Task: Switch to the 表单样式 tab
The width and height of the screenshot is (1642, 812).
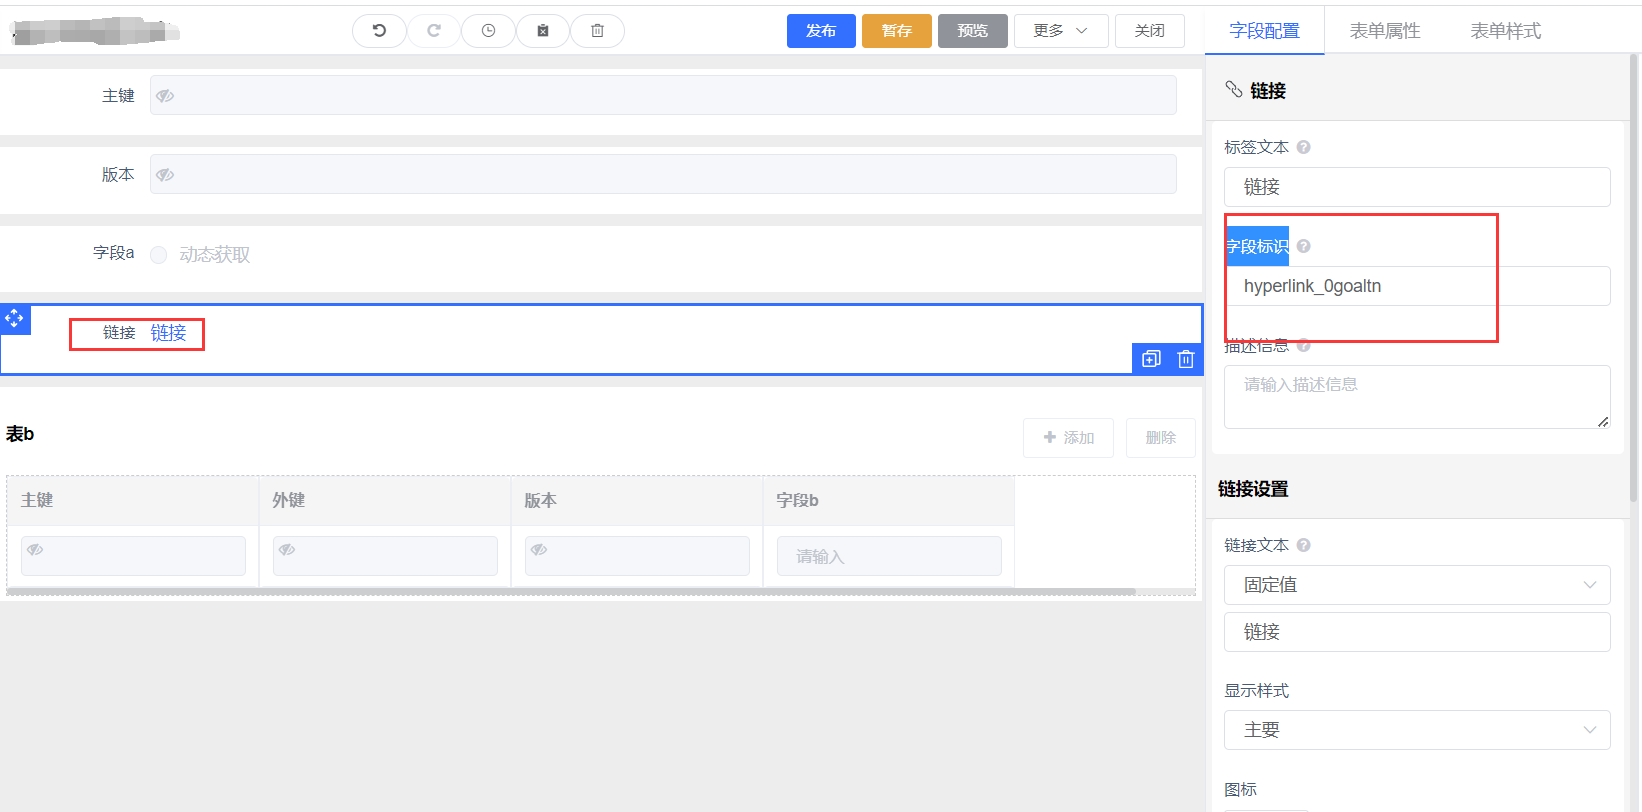Action: [1504, 31]
